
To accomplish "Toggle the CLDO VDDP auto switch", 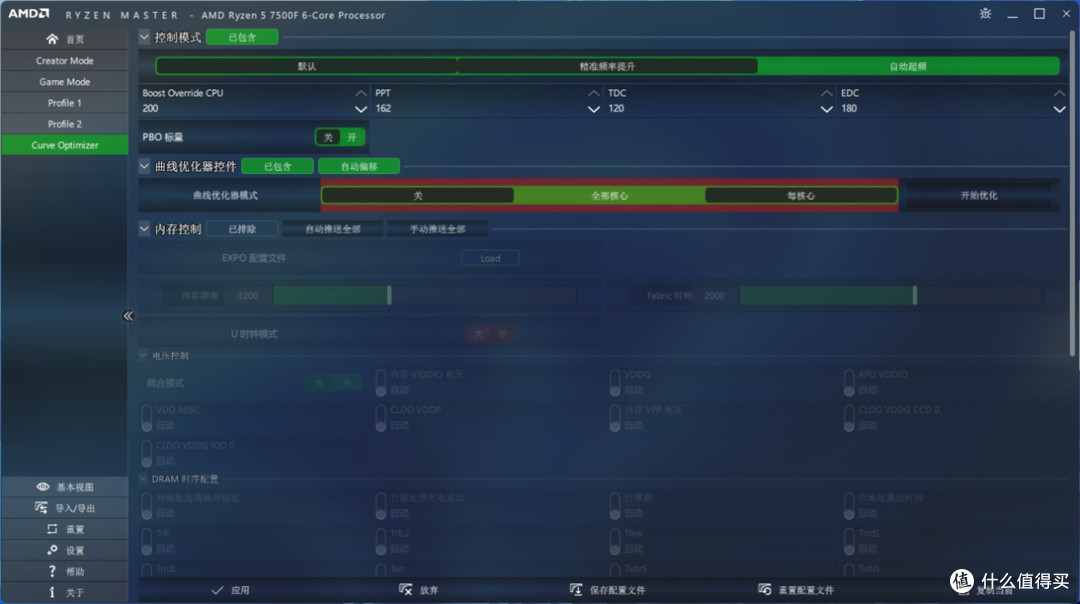I will tap(381, 418).
